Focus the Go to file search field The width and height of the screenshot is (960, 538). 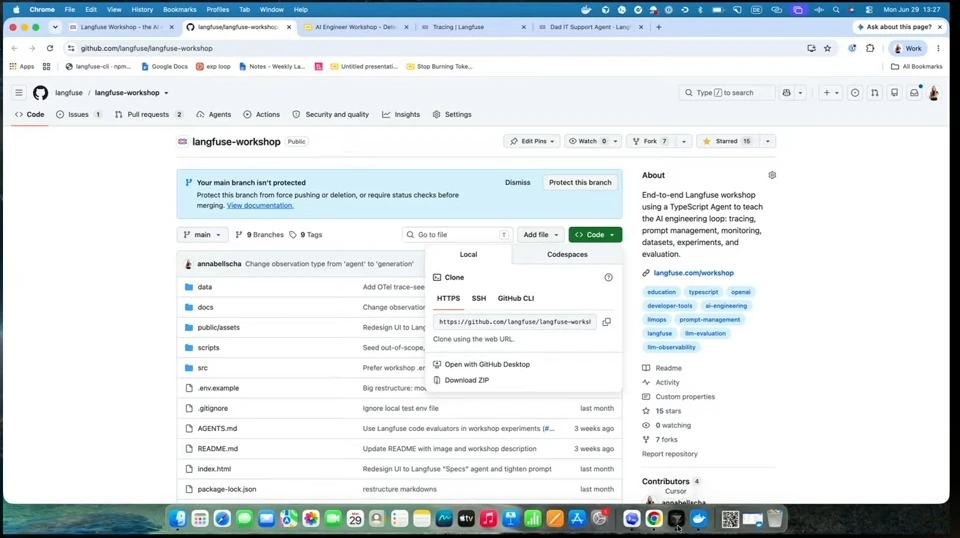457,235
